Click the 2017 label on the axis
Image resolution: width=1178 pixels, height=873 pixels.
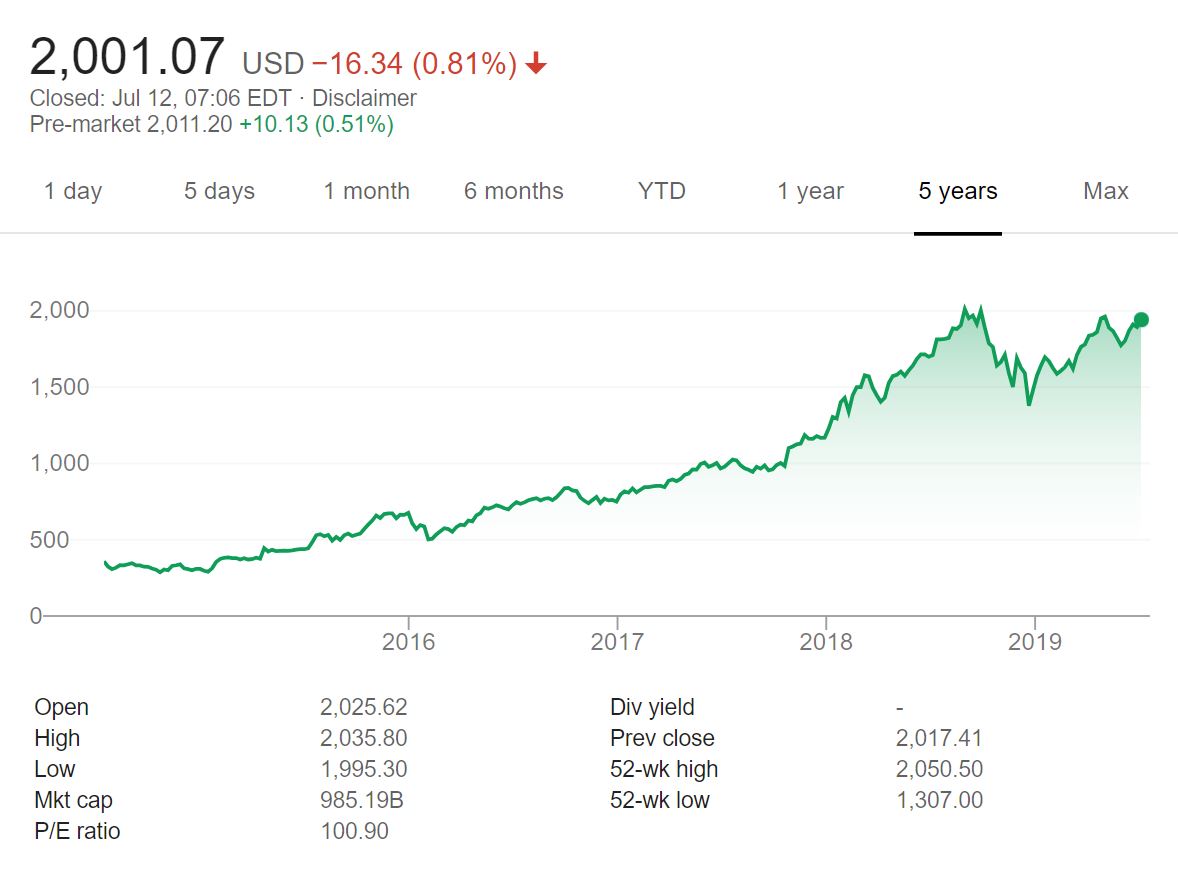click(617, 641)
